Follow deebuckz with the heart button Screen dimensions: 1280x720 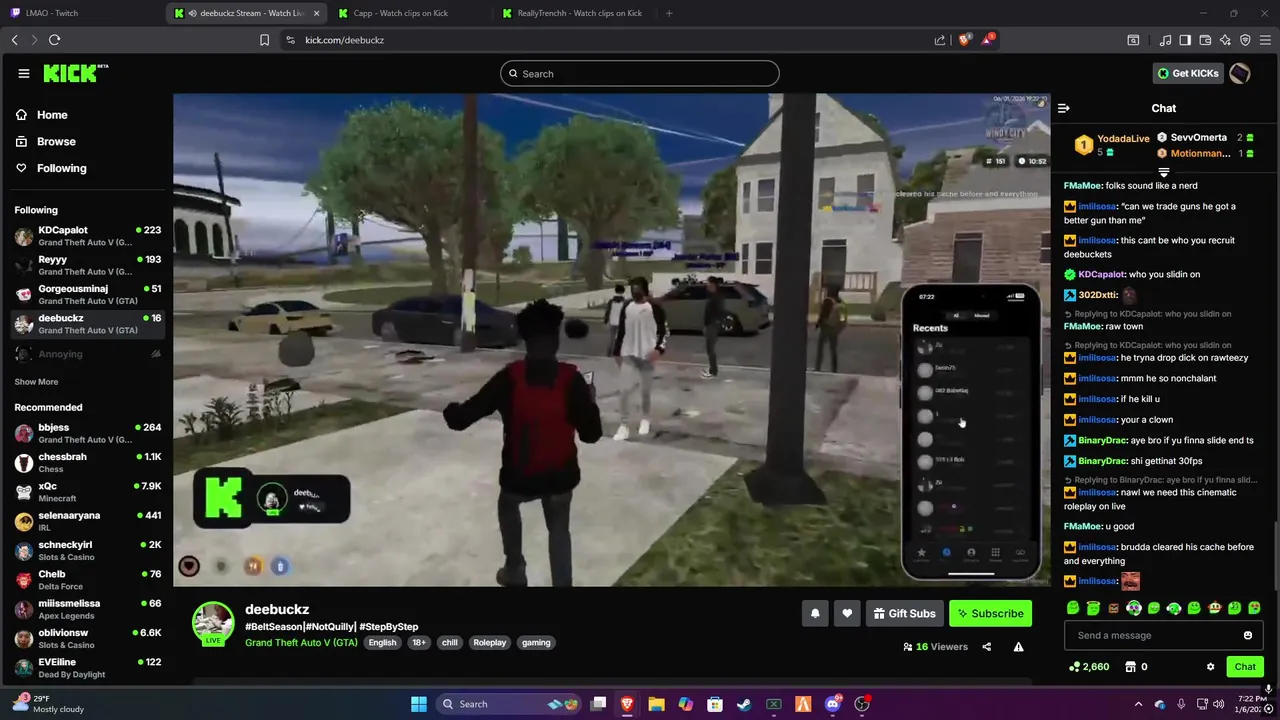pos(847,613)
